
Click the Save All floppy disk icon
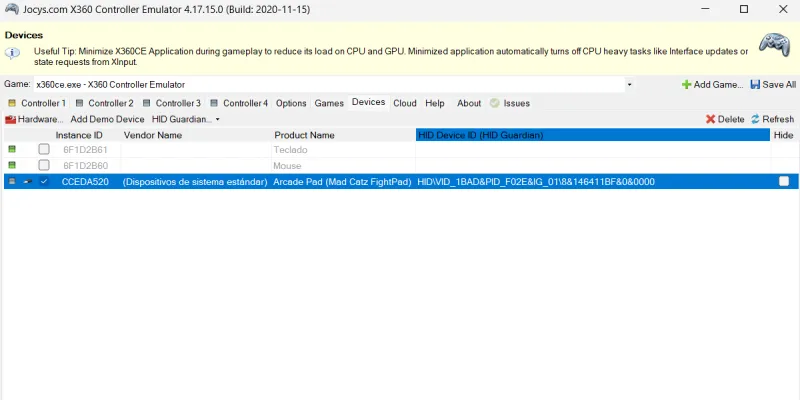755,84
